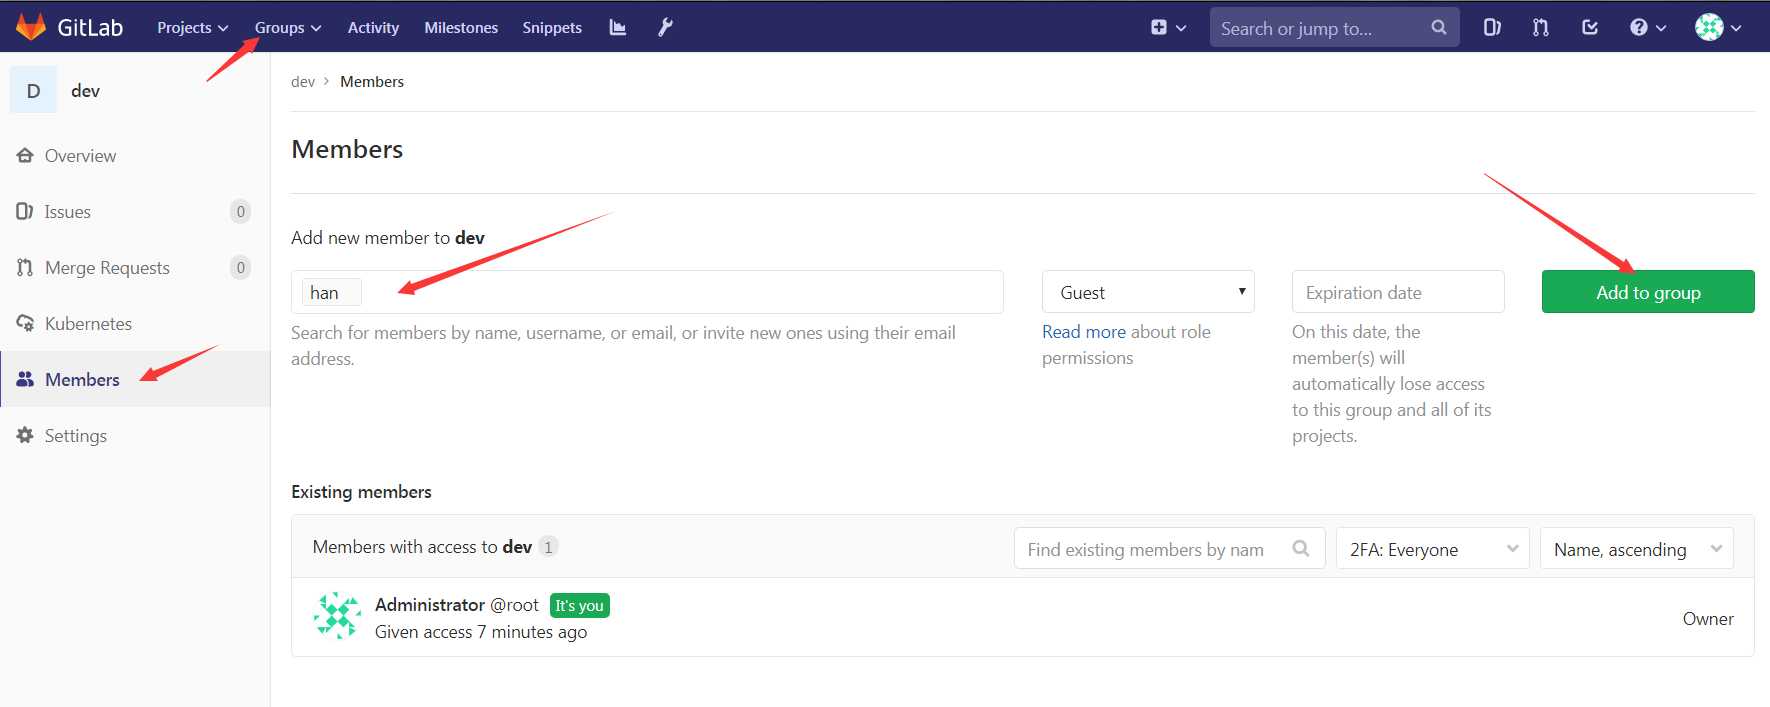Open the new item plus dropdown

(x=1167, y=28)
